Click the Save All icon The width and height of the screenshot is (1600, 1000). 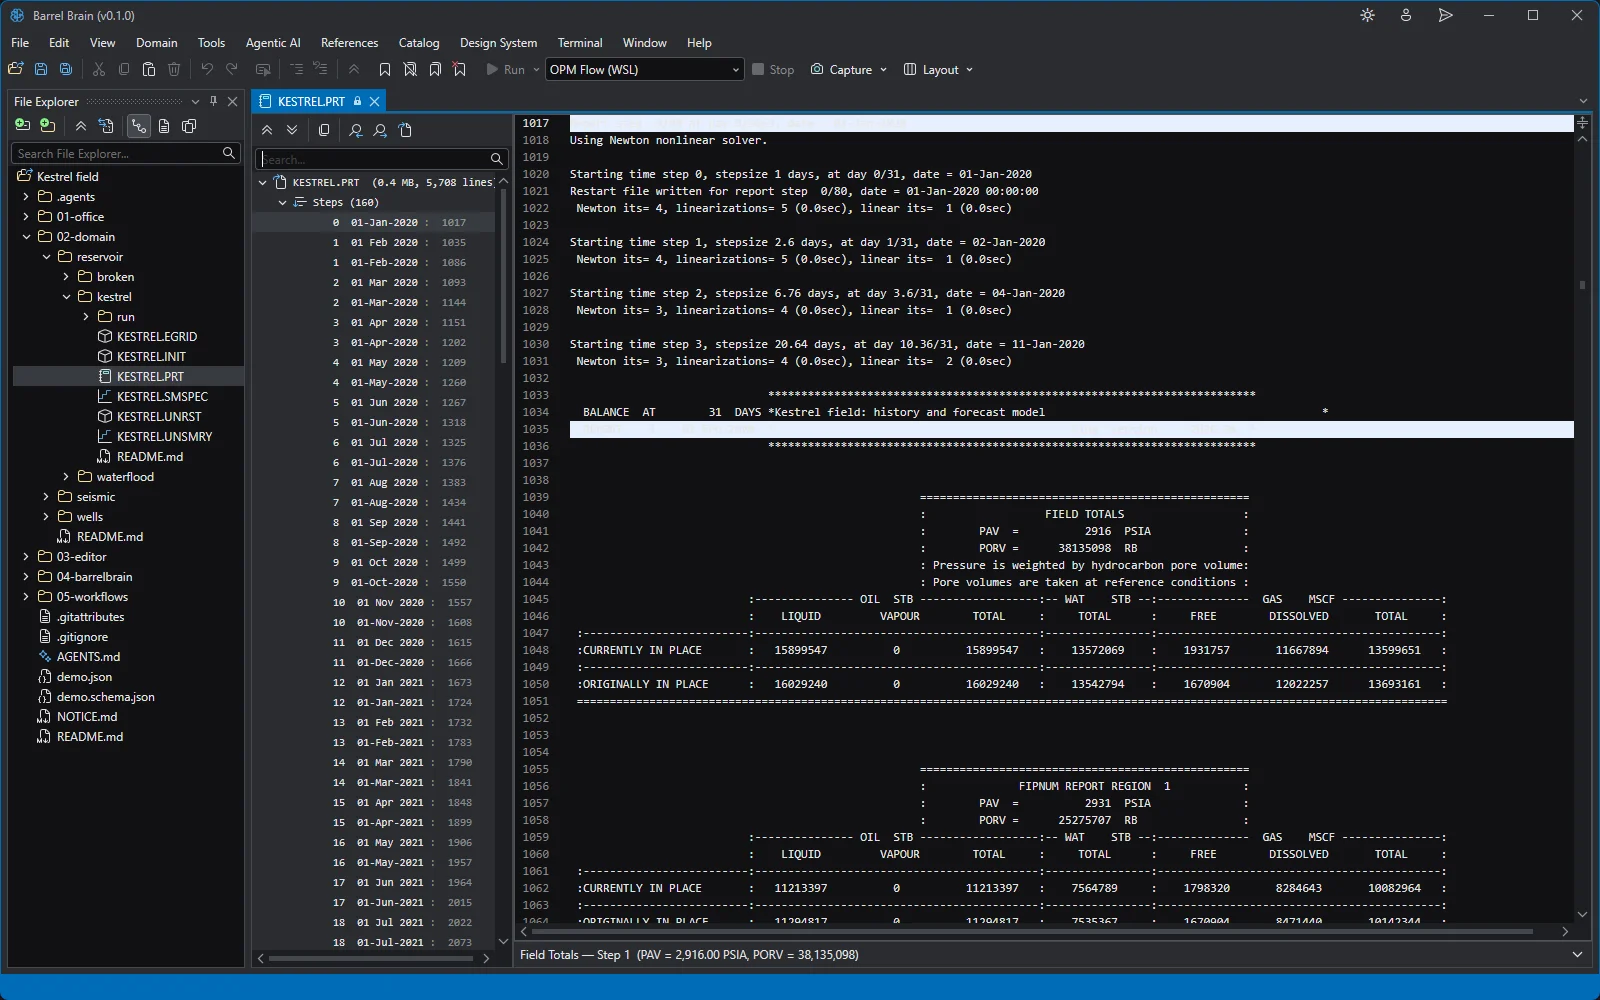coord(66,69)
